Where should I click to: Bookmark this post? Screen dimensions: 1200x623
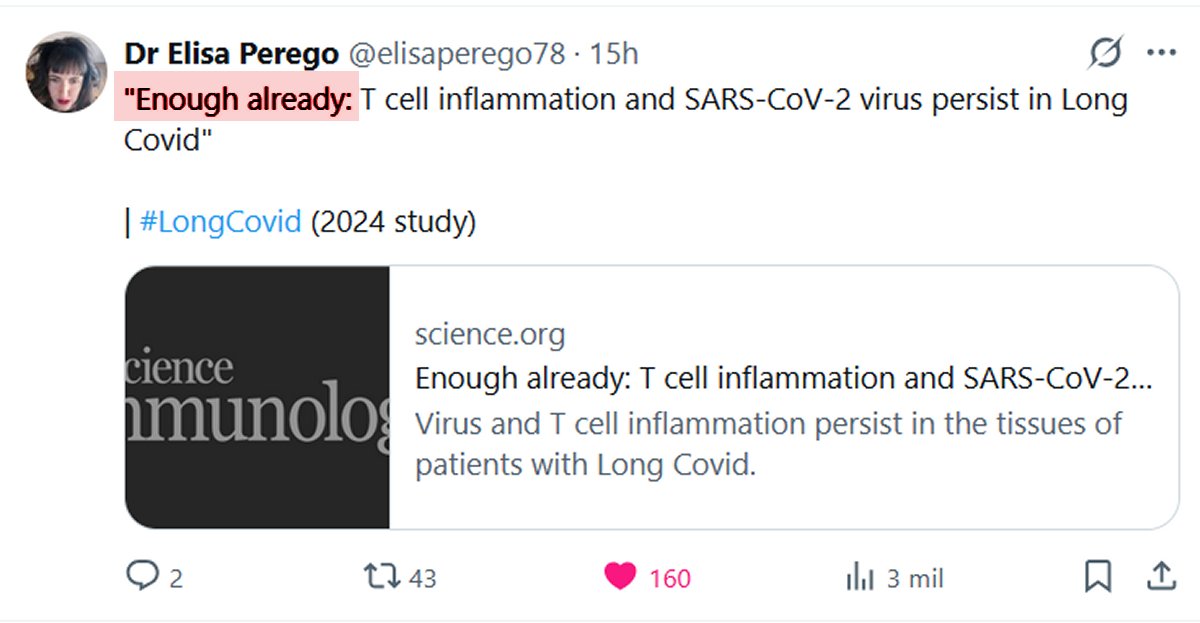[x=1097, y=577]
